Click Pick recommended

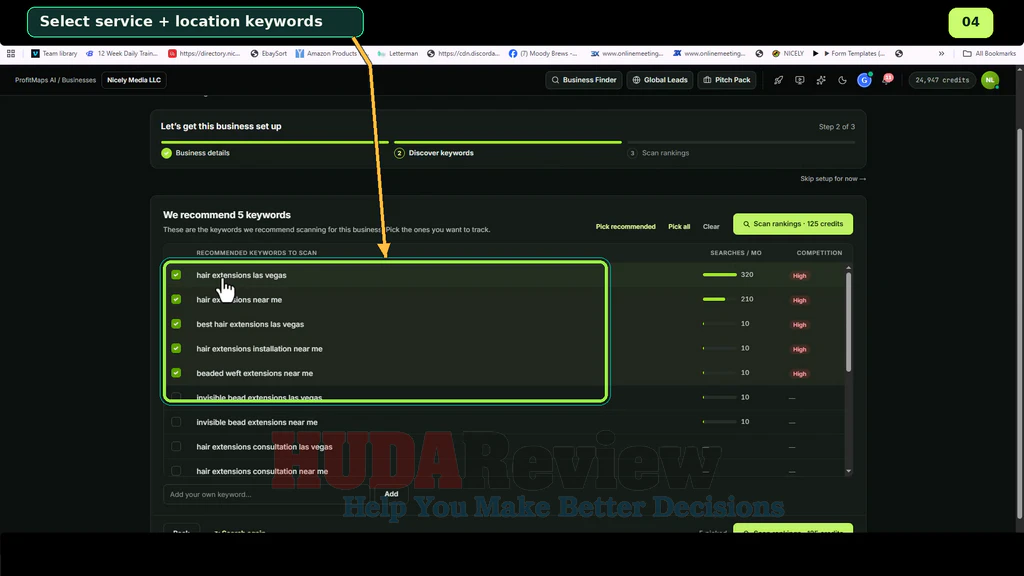point(626,227)
